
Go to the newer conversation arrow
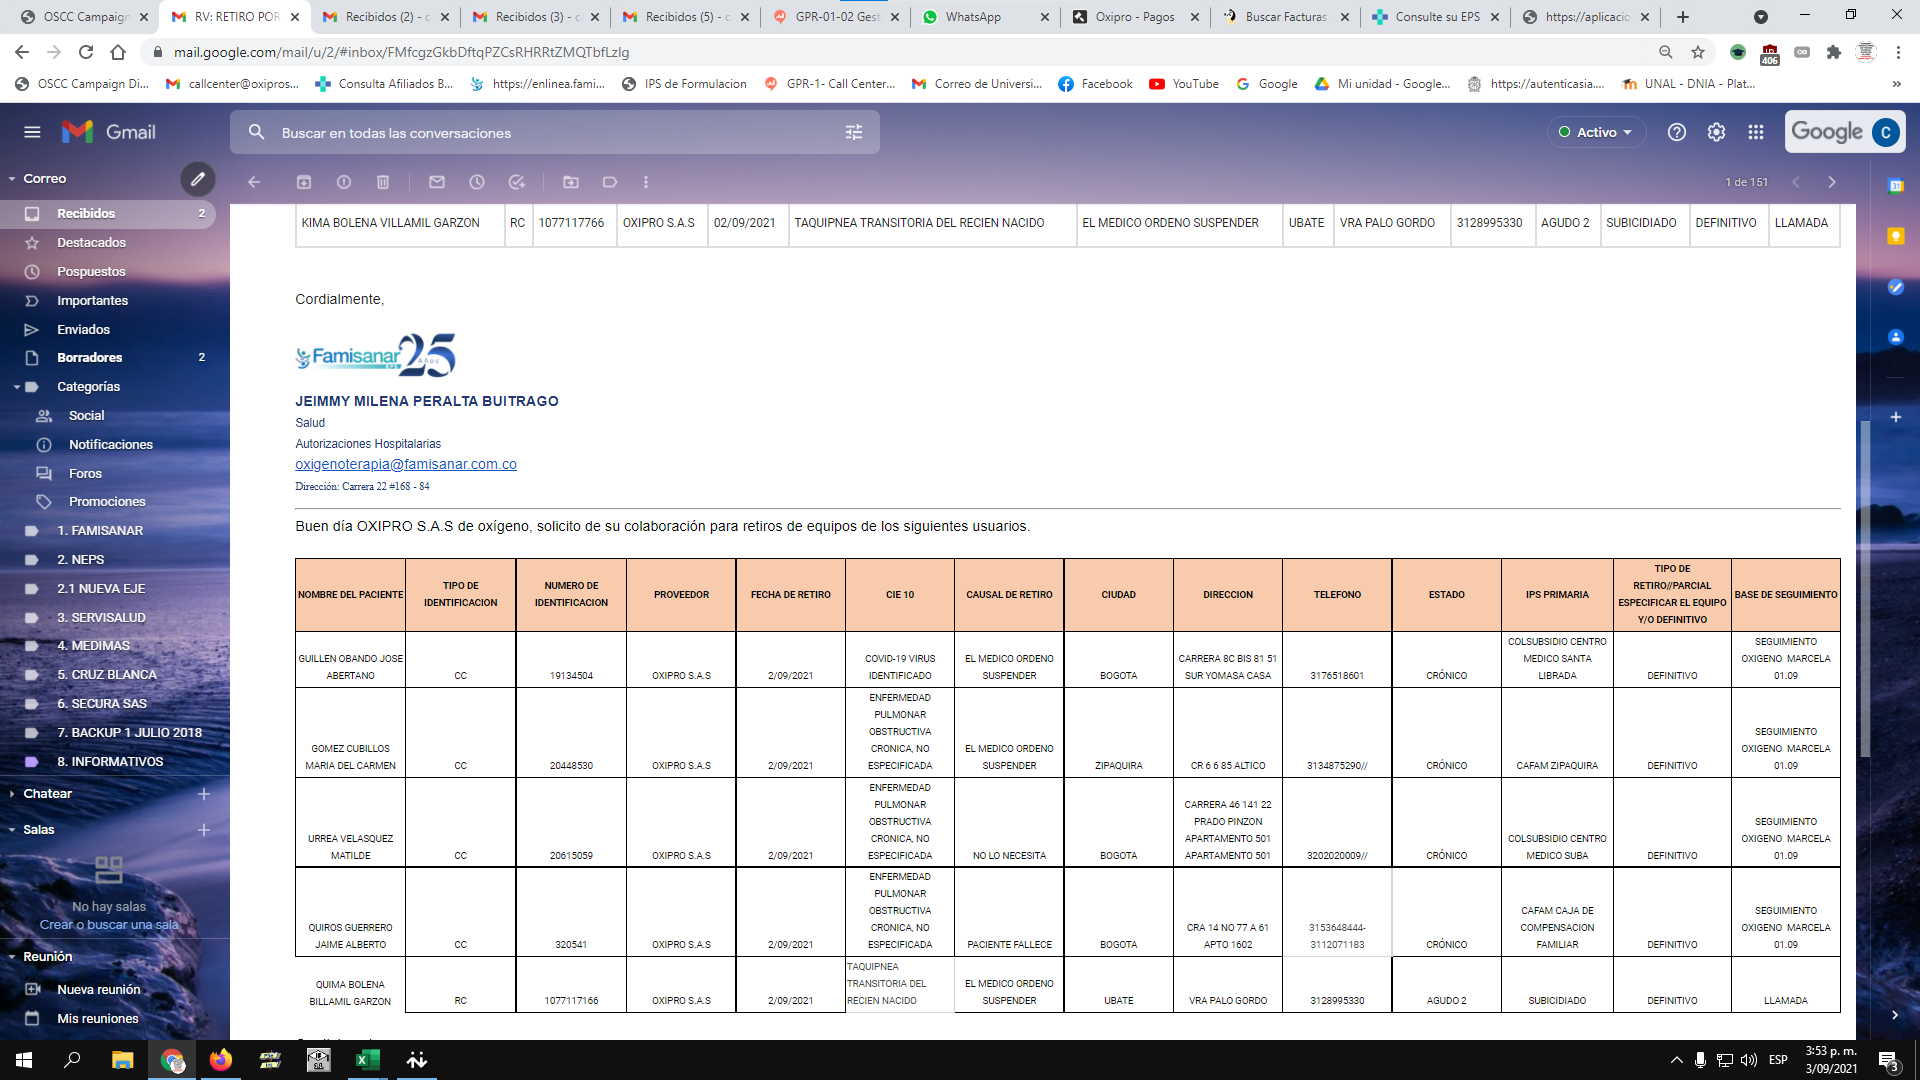tap(1796, 182)
